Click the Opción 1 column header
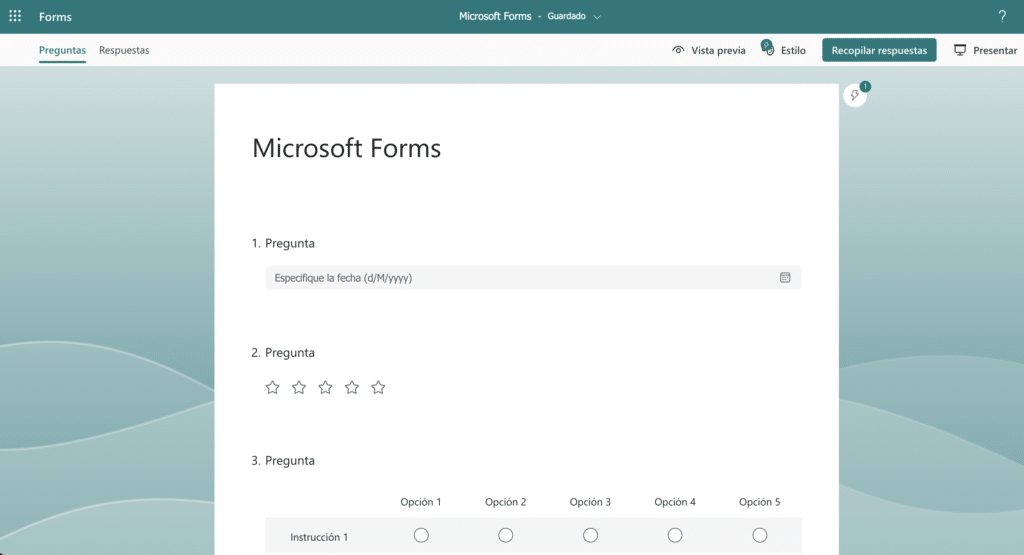 (x=421, y=502)
